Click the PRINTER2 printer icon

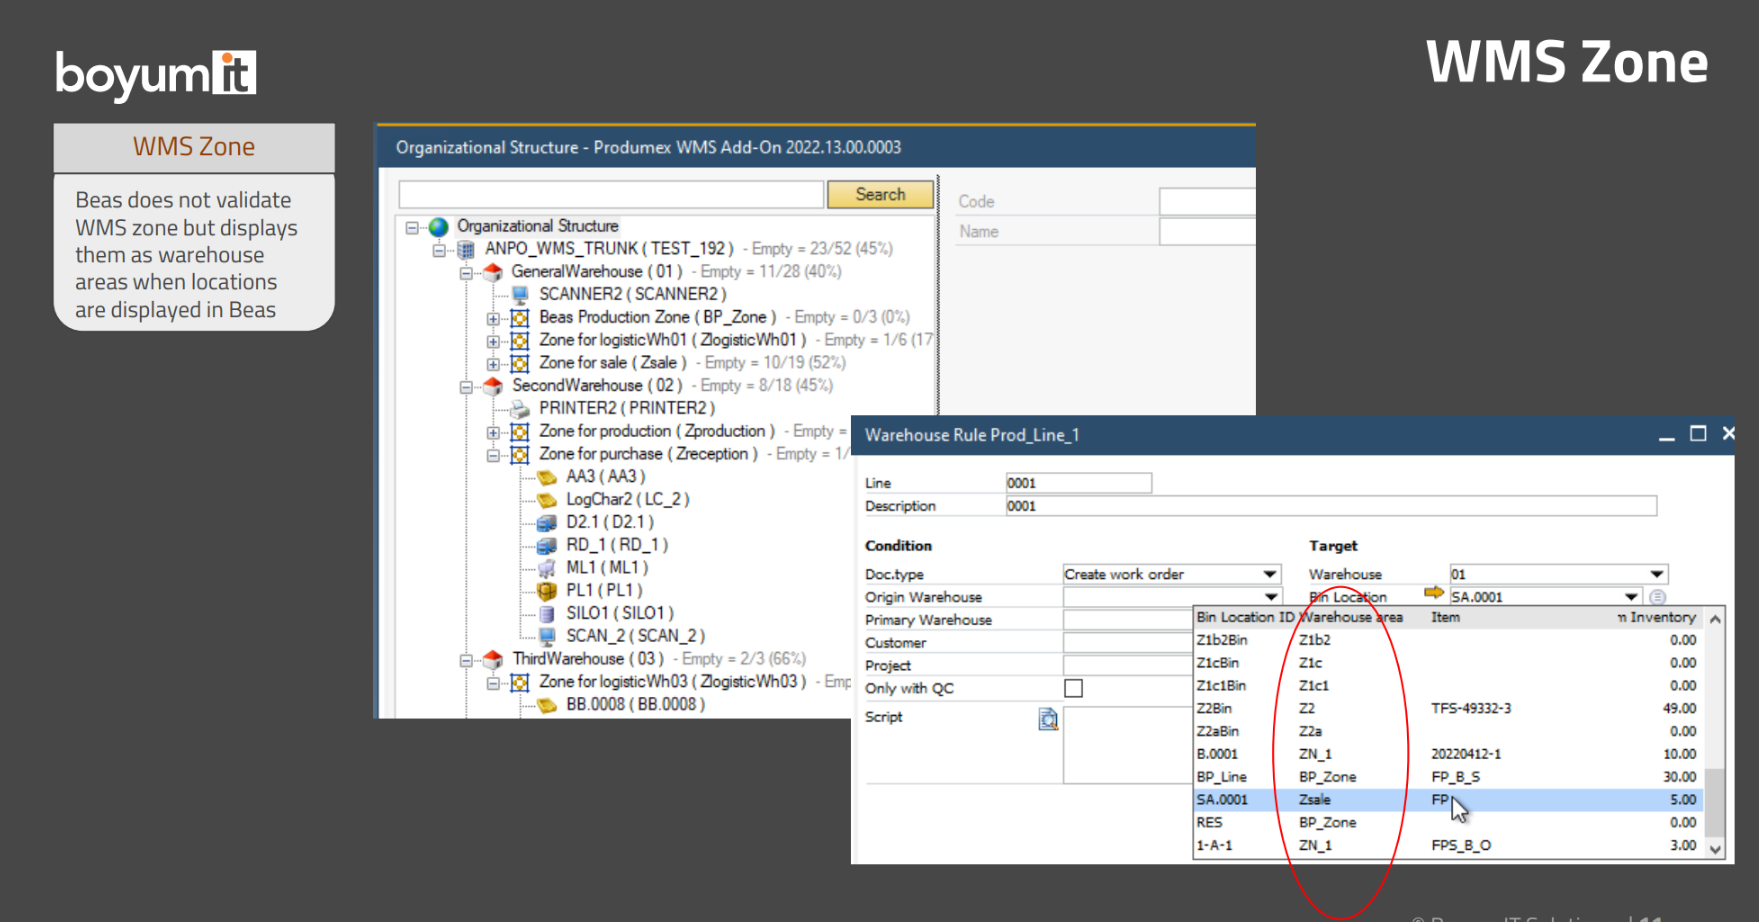(x=520, y=409)
